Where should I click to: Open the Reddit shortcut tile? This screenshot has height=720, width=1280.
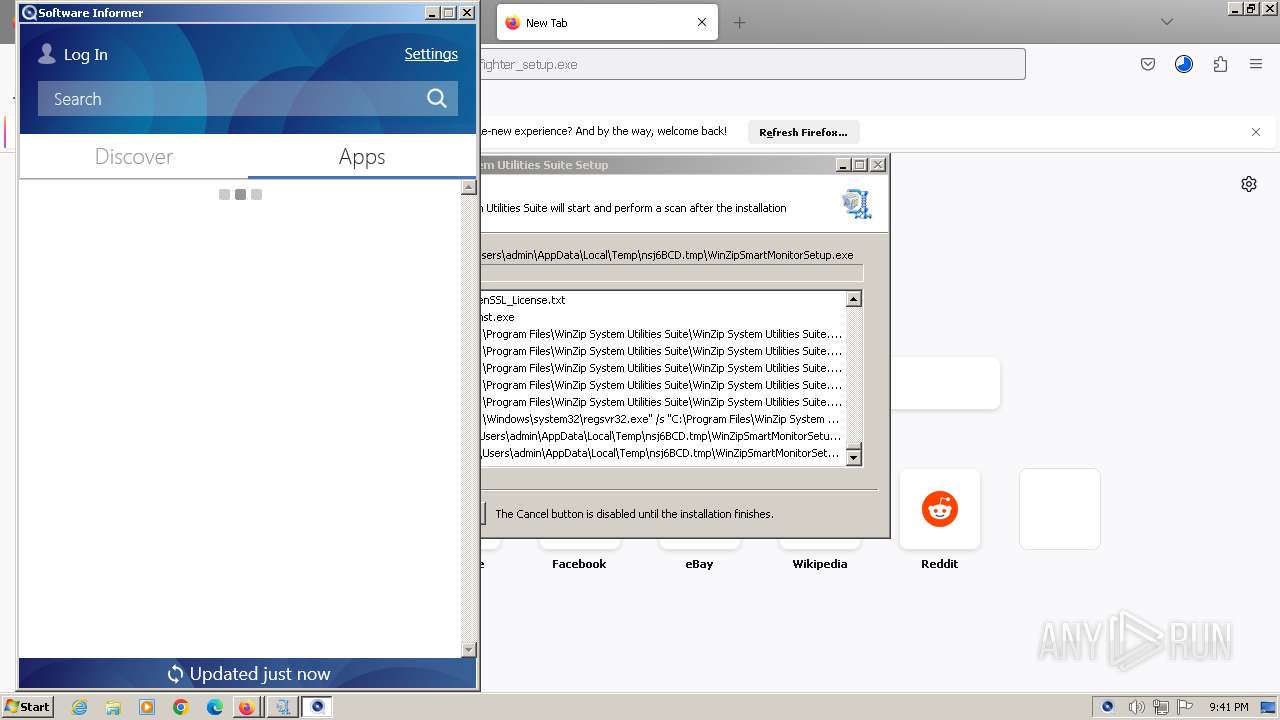coord(940,509)
